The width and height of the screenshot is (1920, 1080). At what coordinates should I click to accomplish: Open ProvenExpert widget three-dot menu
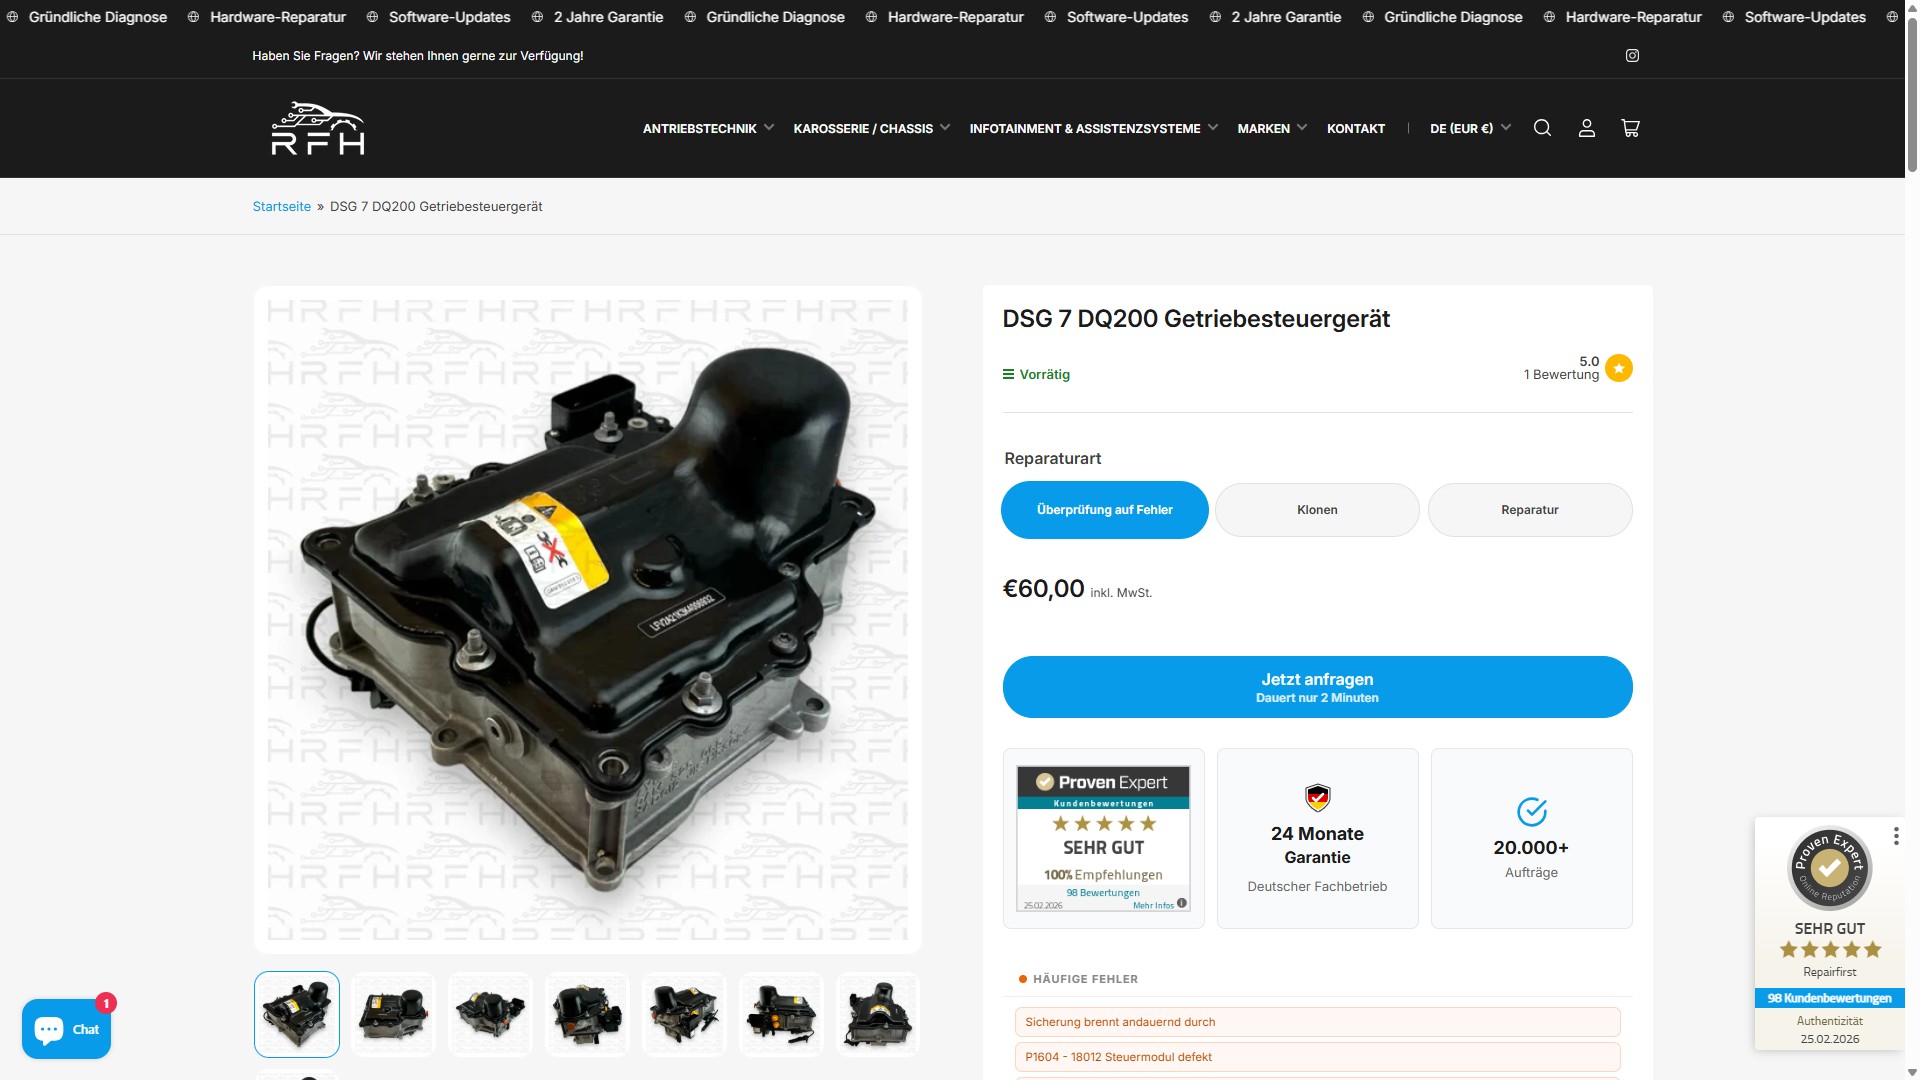click(1895, 836)
